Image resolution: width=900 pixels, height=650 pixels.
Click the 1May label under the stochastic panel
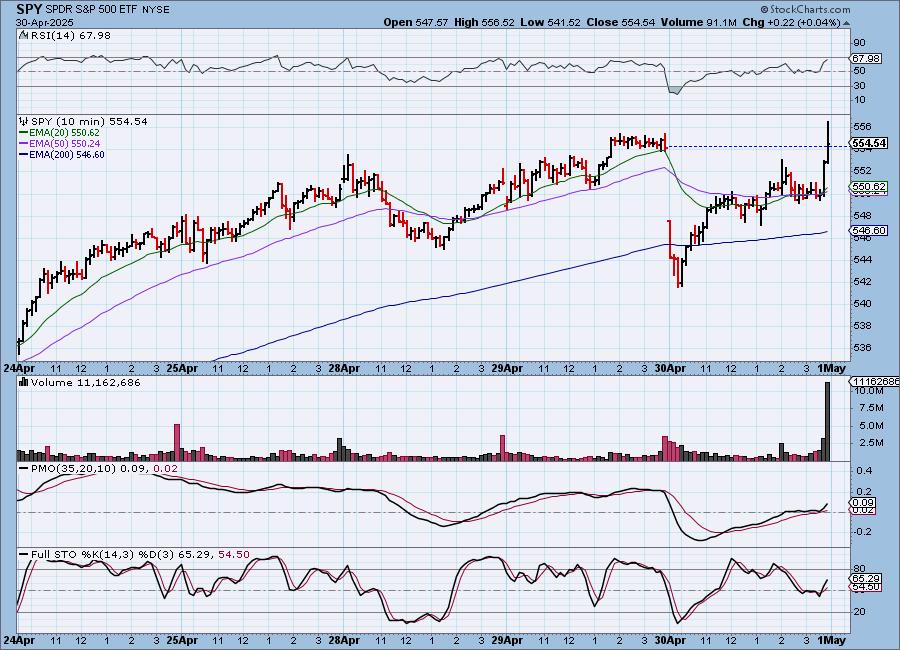point(831,640)
